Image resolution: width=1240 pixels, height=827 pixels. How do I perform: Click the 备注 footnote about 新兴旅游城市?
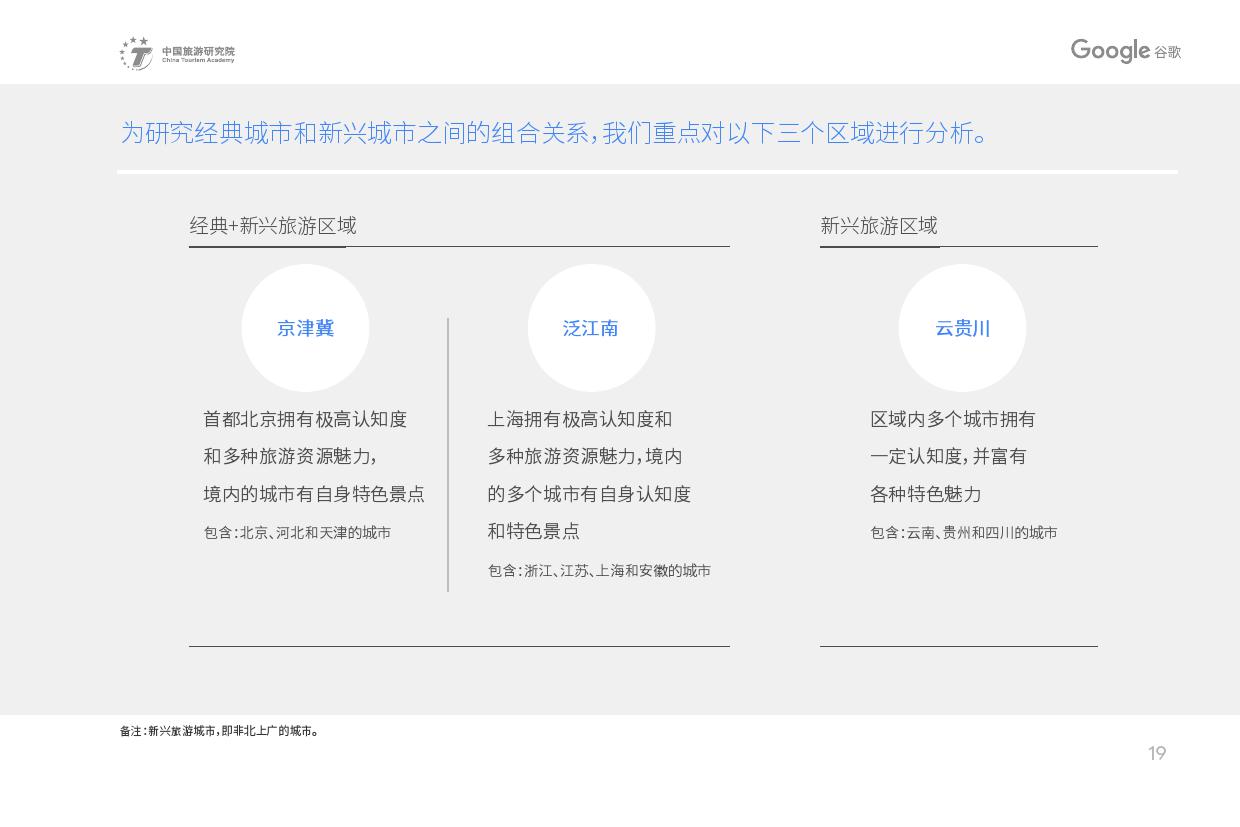pos(220,731)
